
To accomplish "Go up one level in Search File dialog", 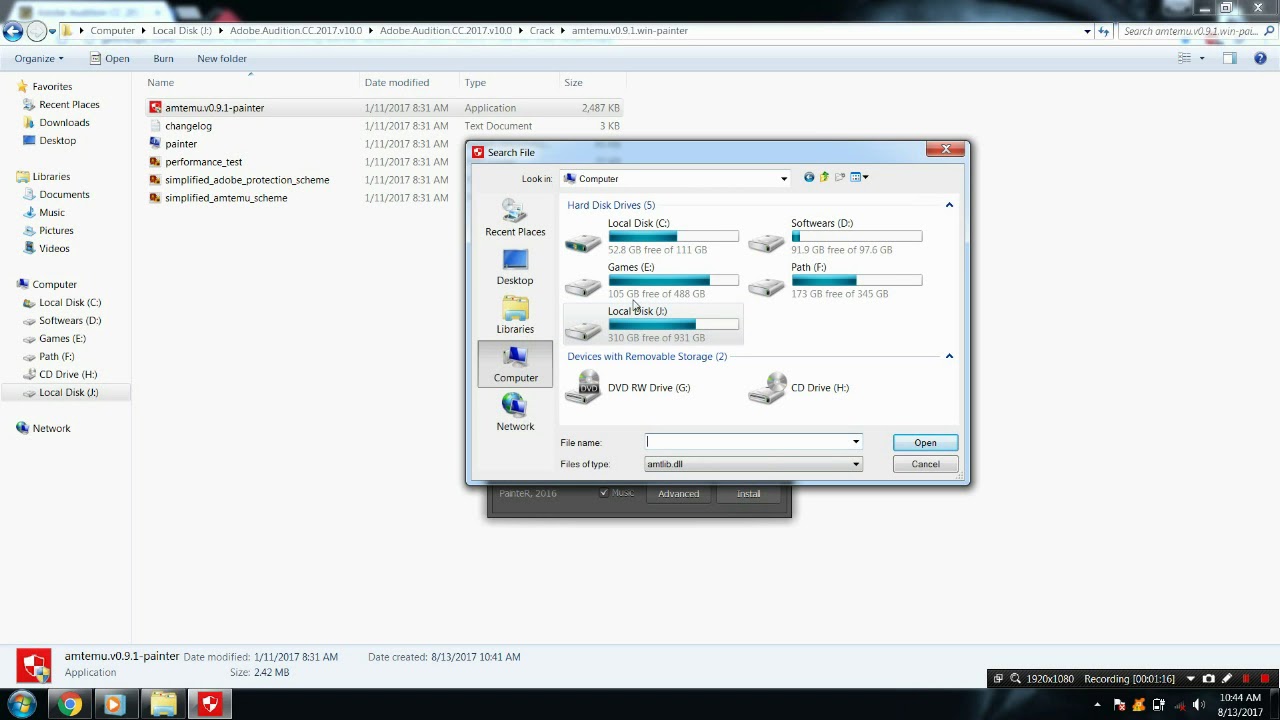I will click(x=824, y=178).
